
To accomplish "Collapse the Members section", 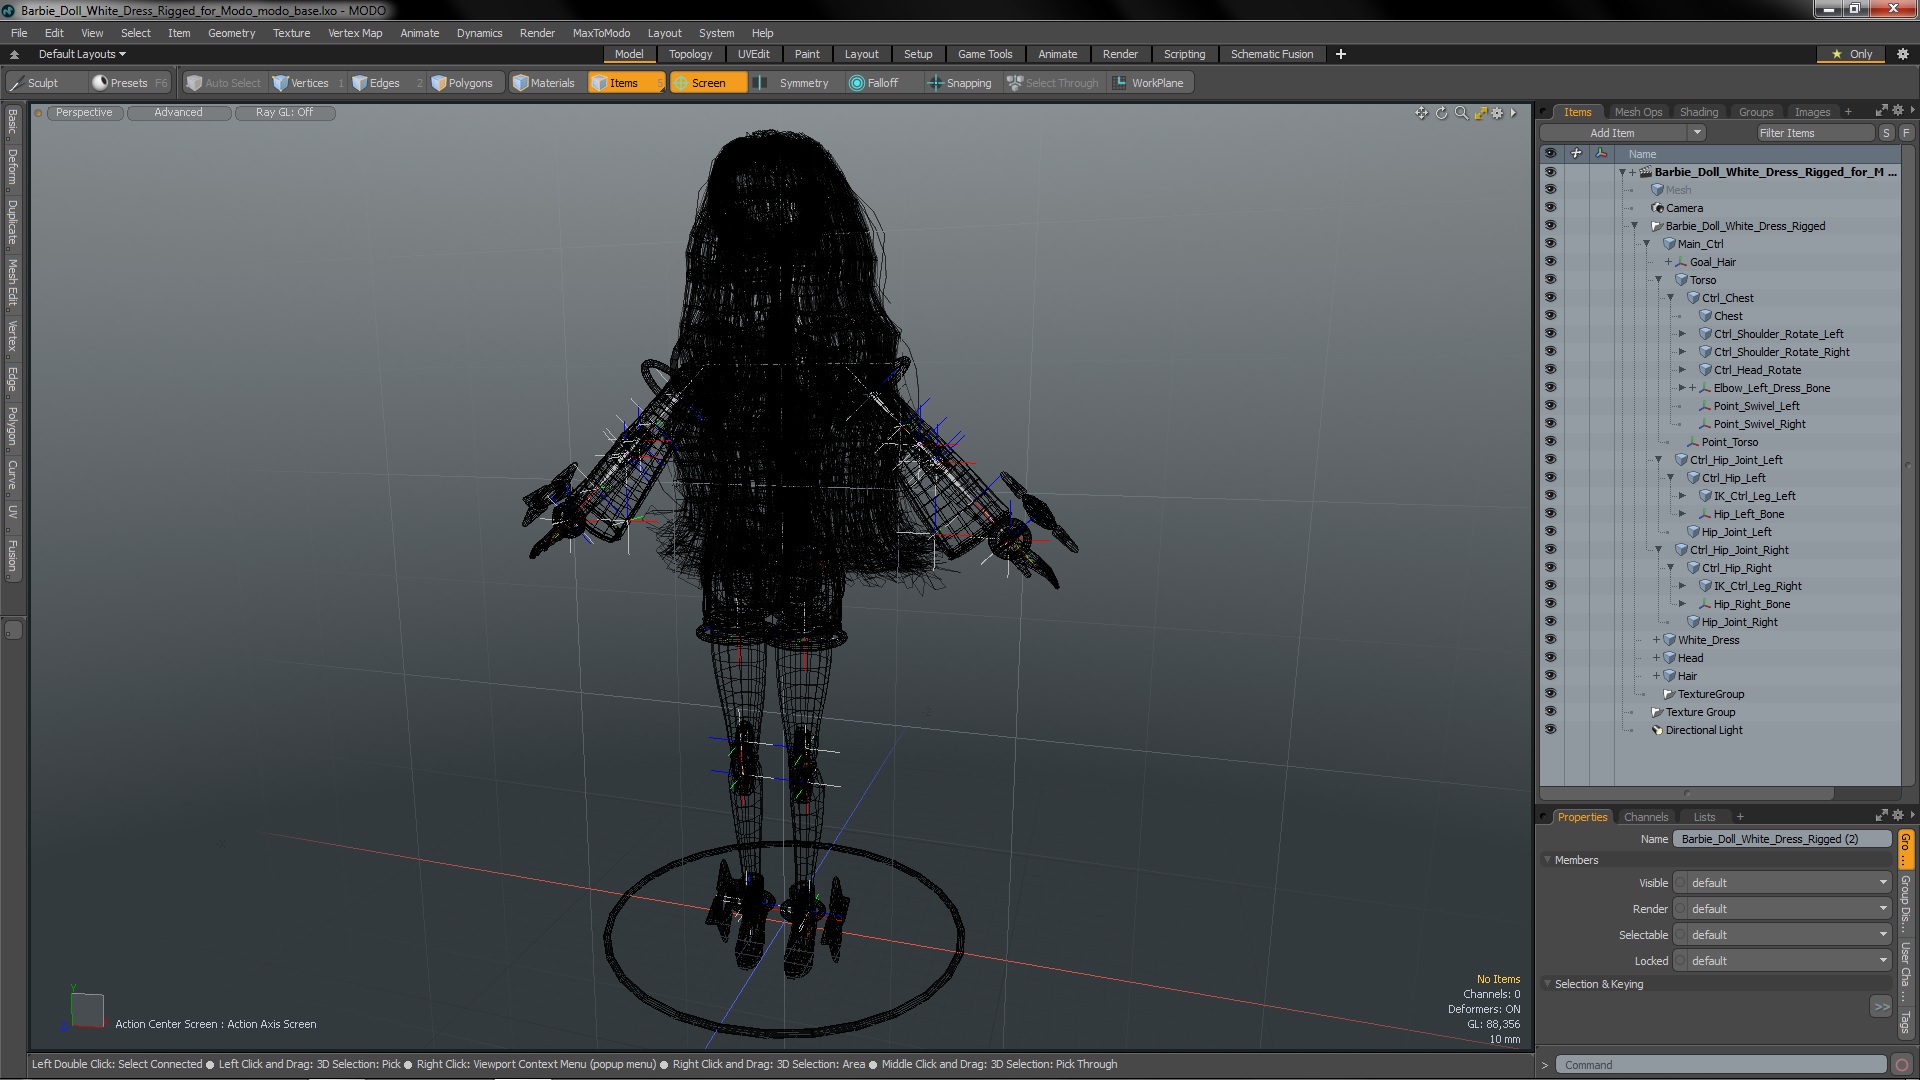I will point(1548,860).
